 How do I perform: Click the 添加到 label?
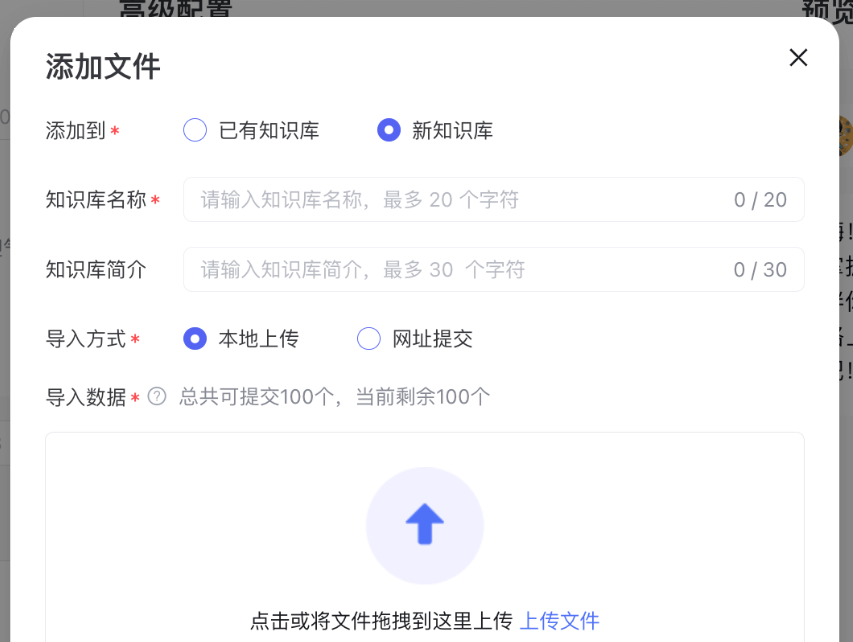tap(76, 131)
